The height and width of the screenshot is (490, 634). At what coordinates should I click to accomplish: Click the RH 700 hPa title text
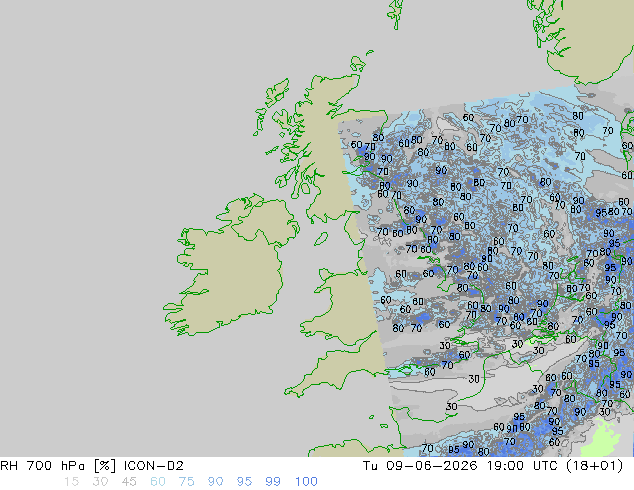(42, 466)
